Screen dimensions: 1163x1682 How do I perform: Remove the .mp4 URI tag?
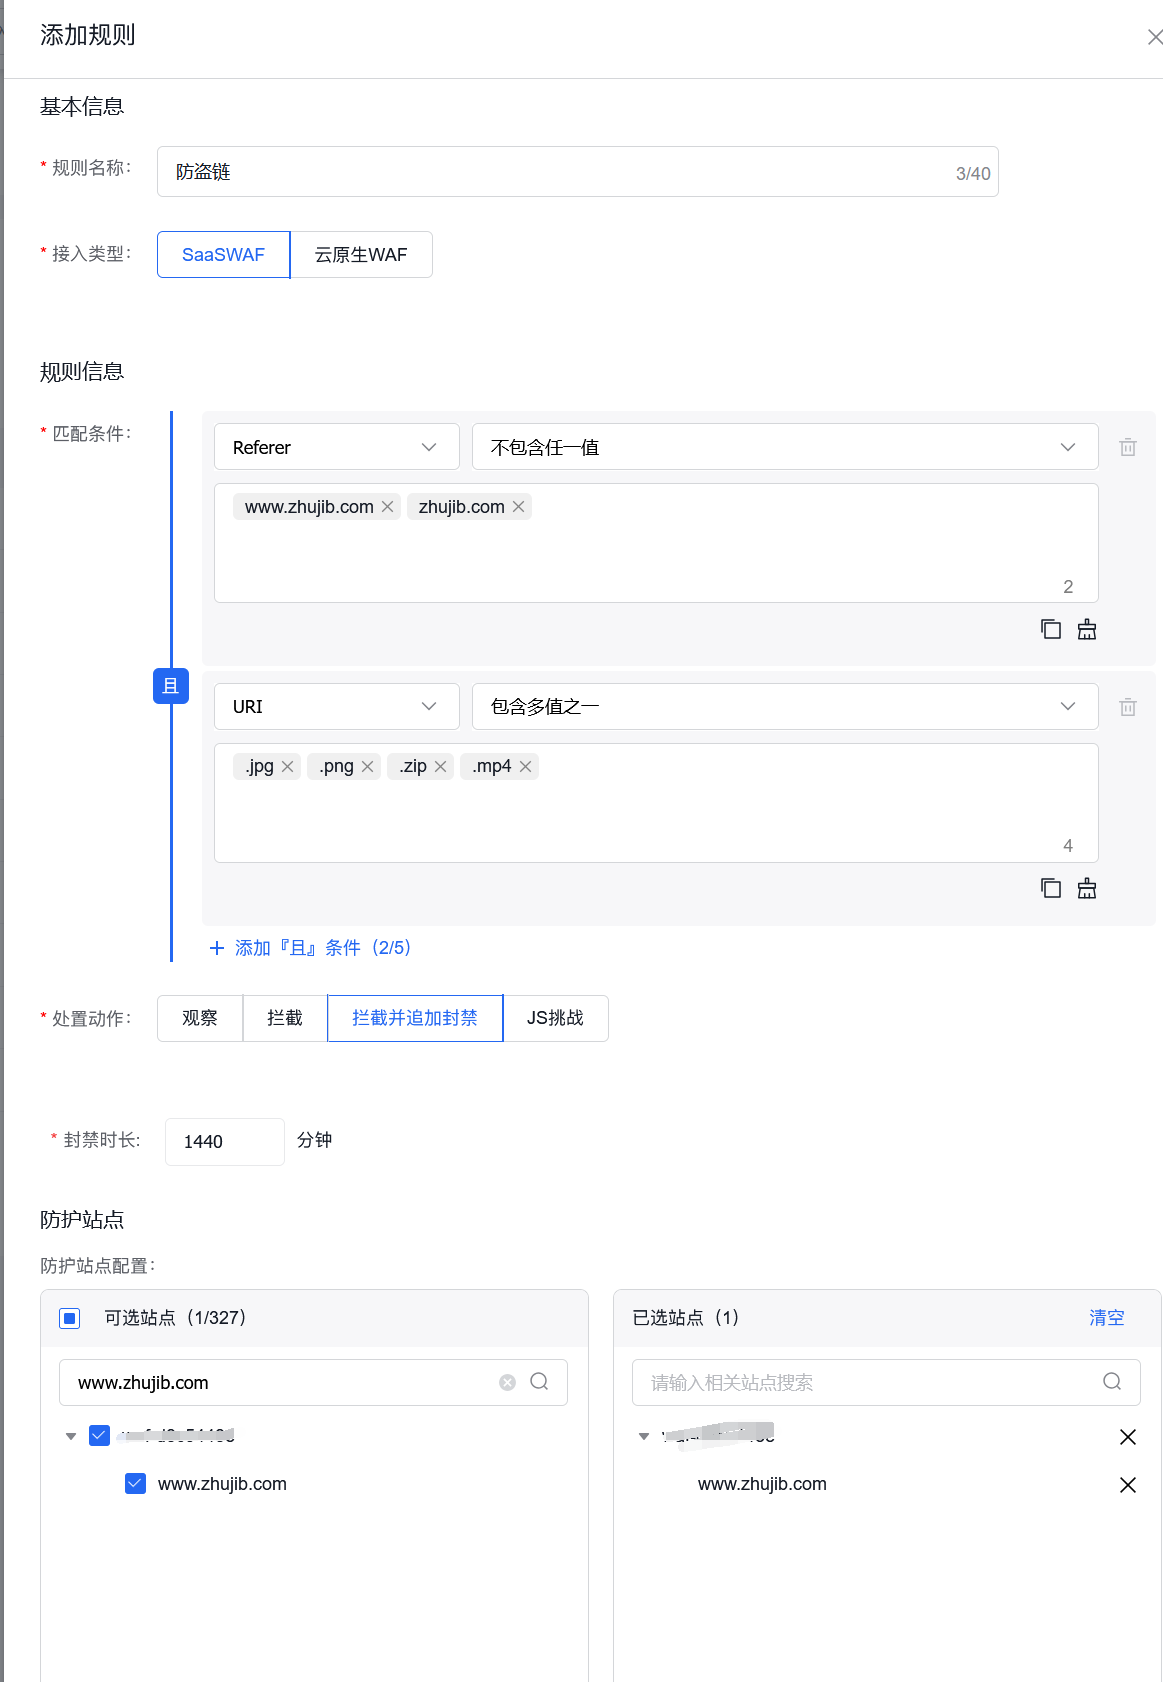tap(526, 766)
